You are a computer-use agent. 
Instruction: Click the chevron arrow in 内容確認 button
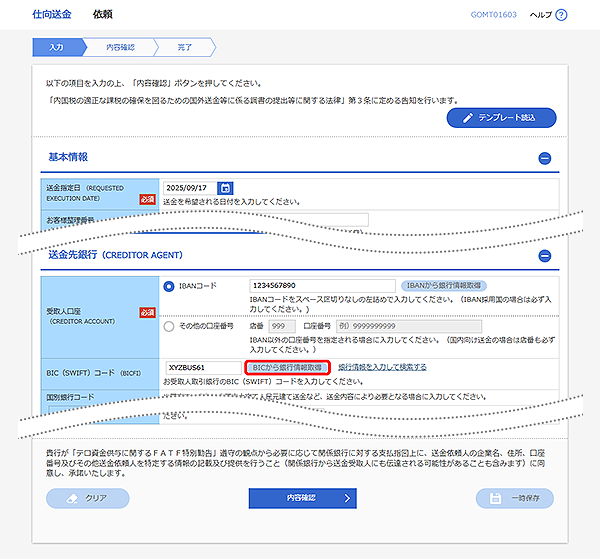coord(347,498)
